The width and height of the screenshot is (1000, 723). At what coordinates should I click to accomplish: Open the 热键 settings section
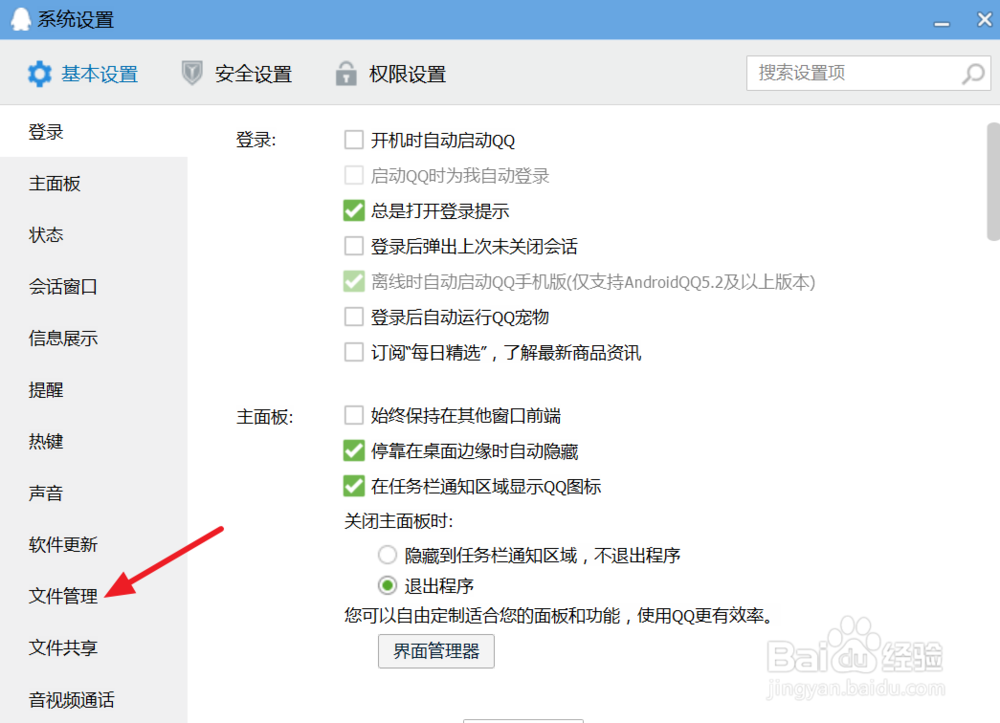coord(46,441)
